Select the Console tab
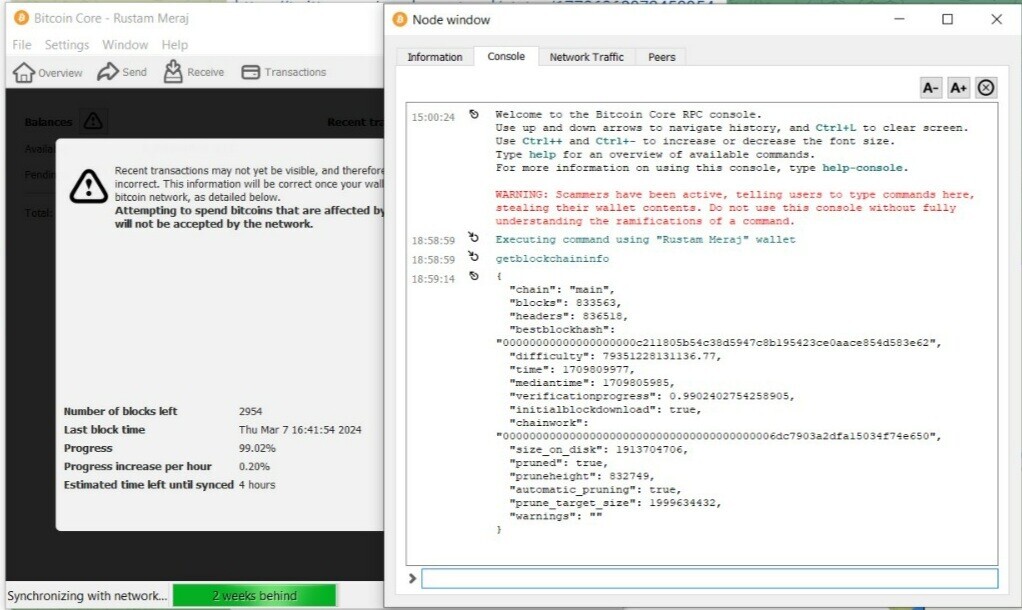 pyautogui.click(x=506, y=56)
